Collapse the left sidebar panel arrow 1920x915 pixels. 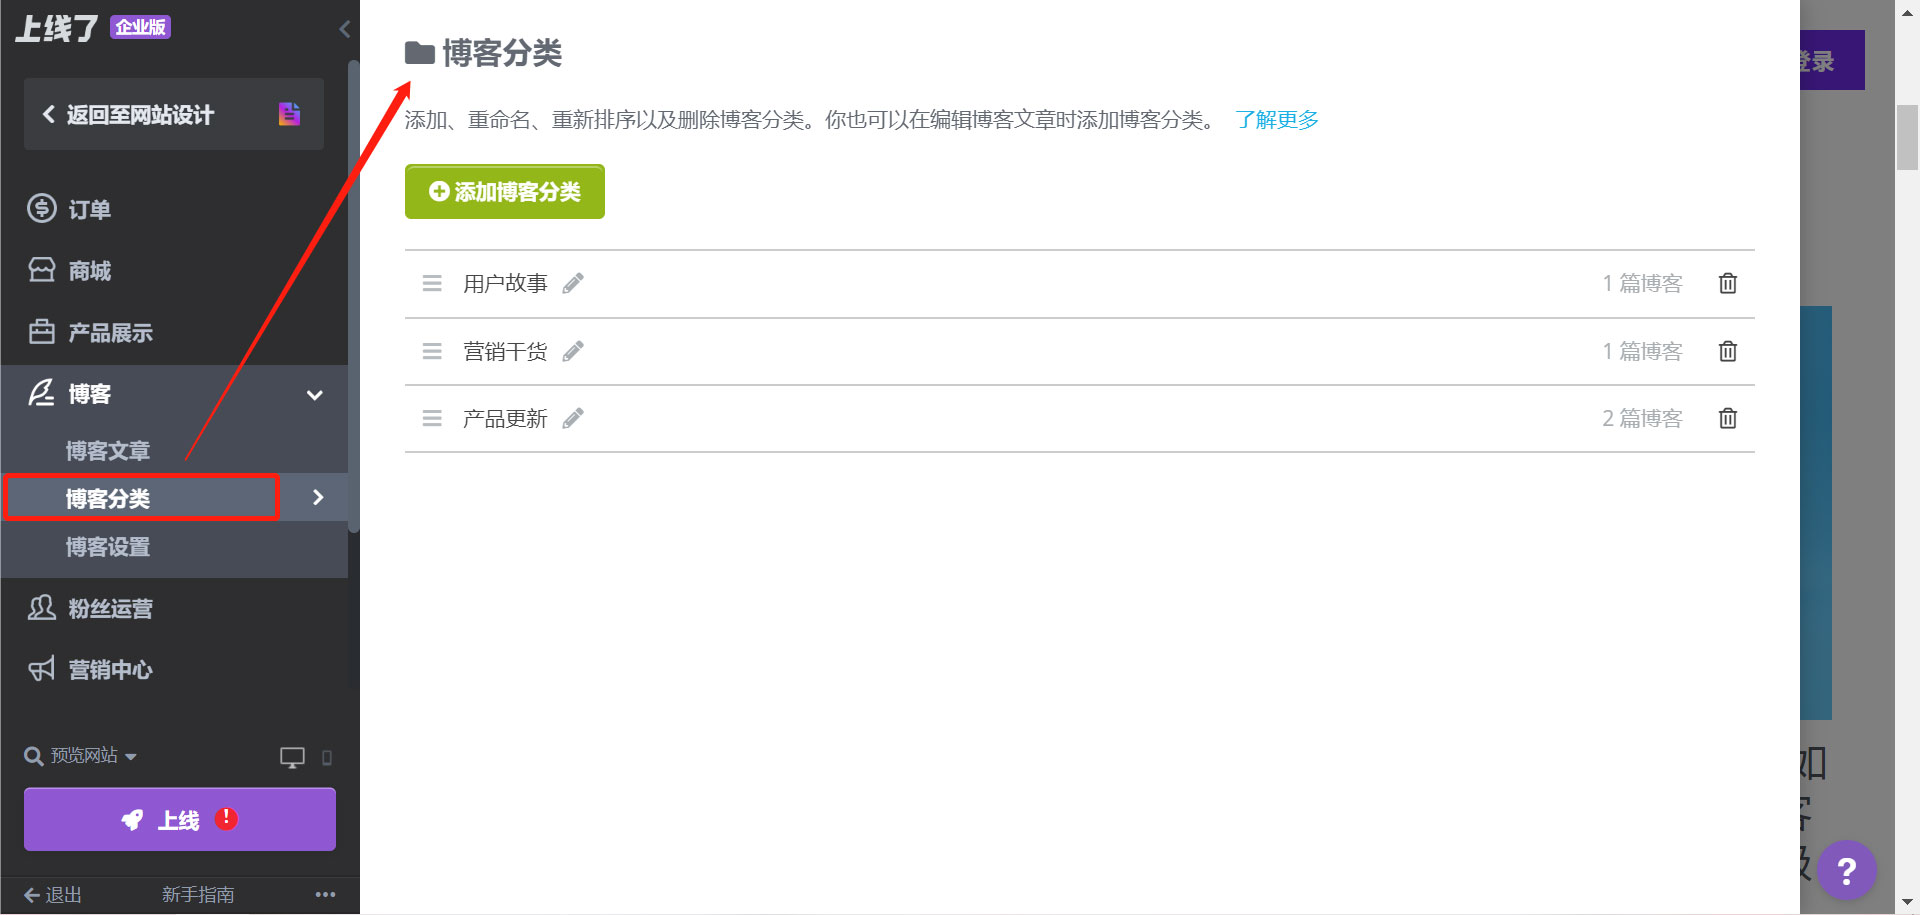click(x=345, y=29)
